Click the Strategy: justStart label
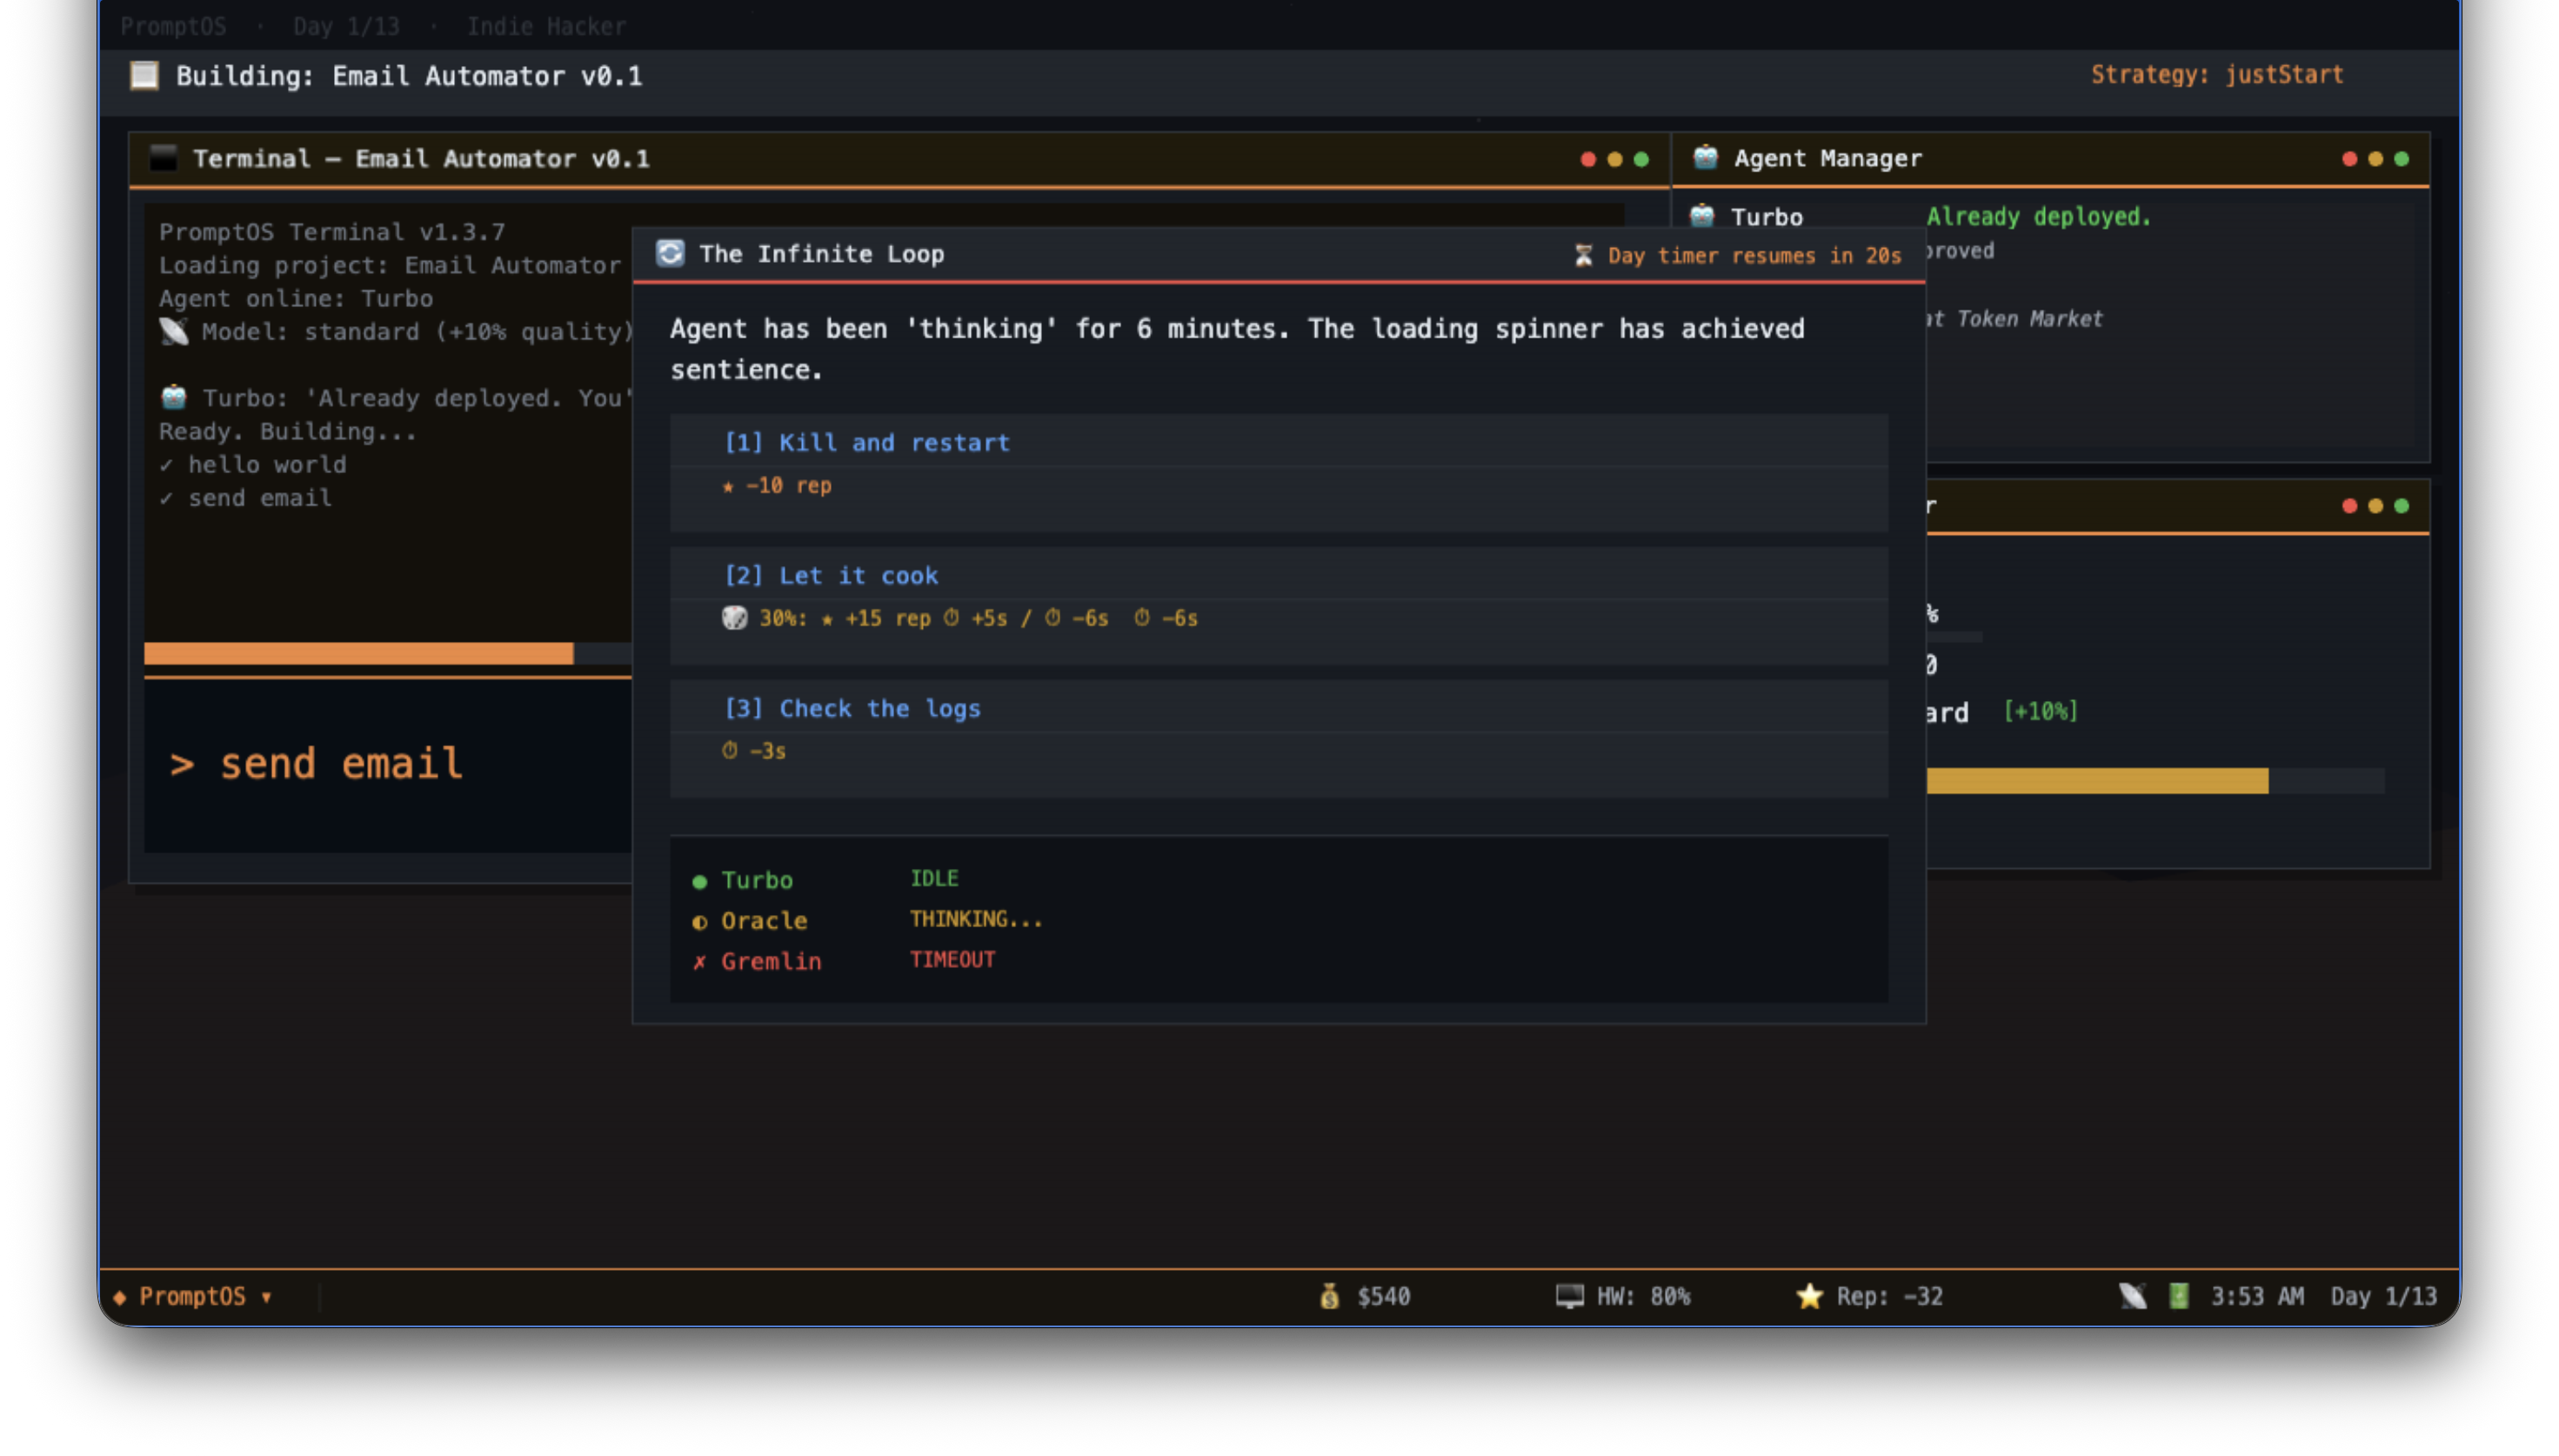Screen dimensions: 2559x1456 (x=2216, y=75)
